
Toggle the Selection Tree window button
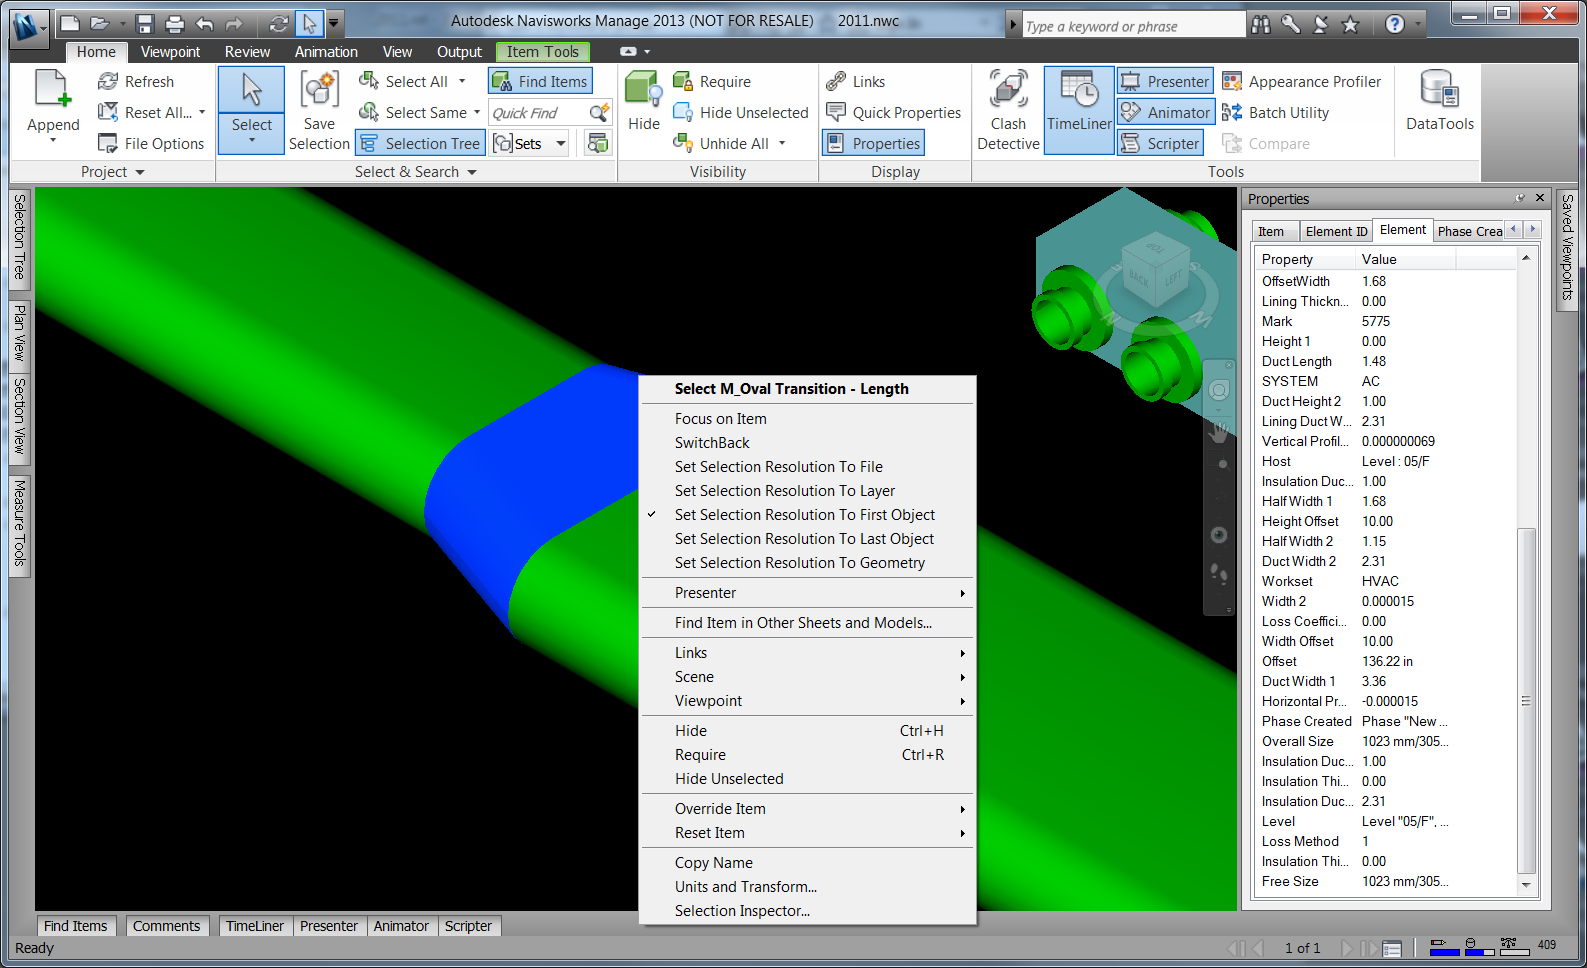tap(420, 144)
